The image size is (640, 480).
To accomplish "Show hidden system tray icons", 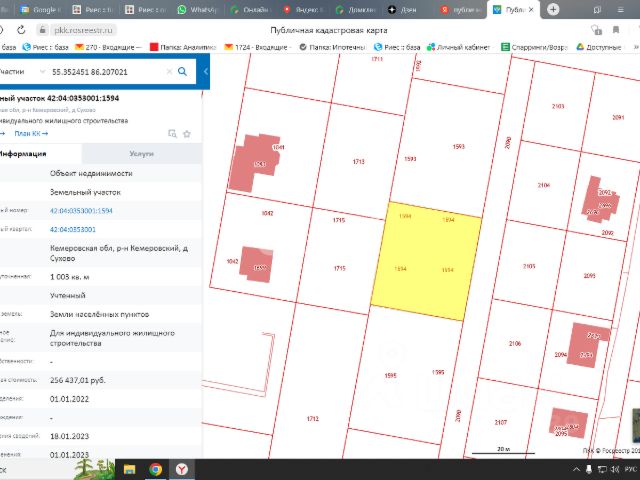I will click(576, 470).
